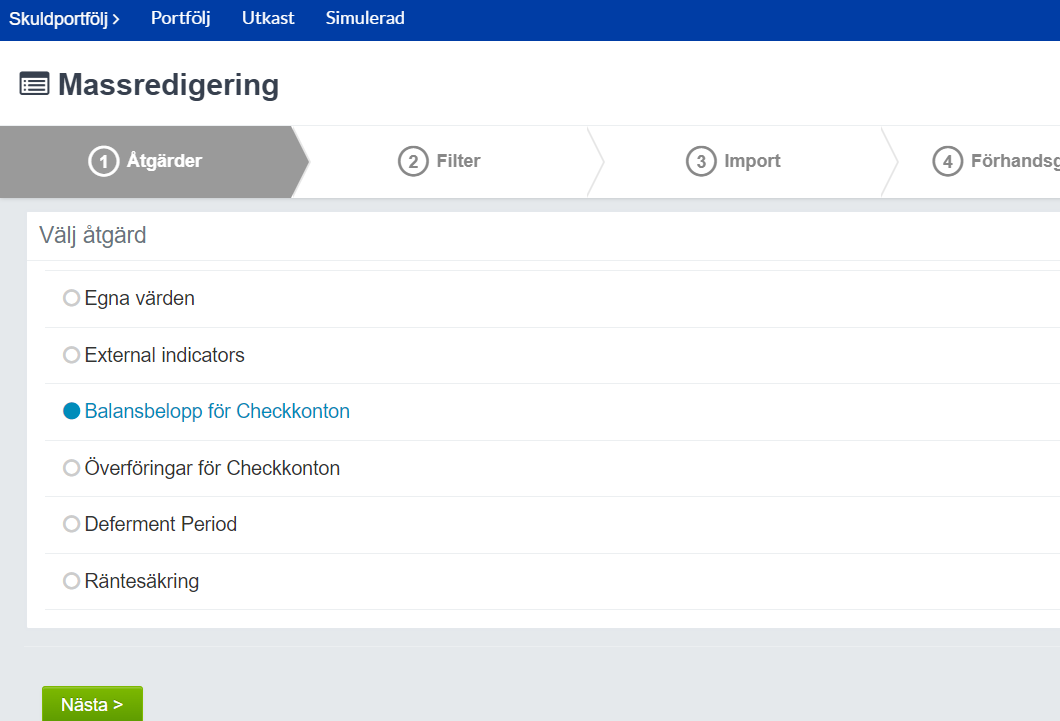Click the step 1 circle icon
Image resolution: width=1060 pixels, height=721 pixels.
[x=103, y=161]
